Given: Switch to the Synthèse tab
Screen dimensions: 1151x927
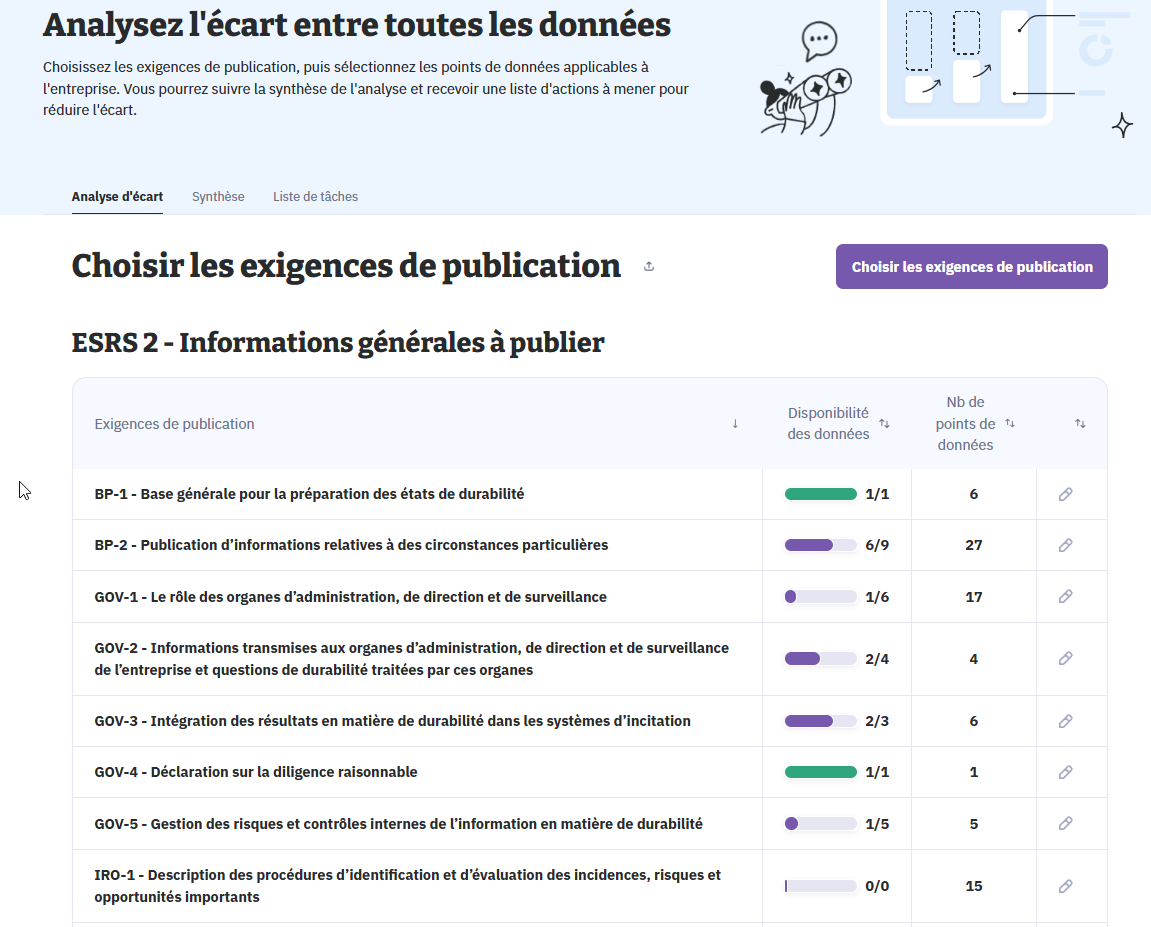Looking at the screenshot, I should (x=218, y=197).
